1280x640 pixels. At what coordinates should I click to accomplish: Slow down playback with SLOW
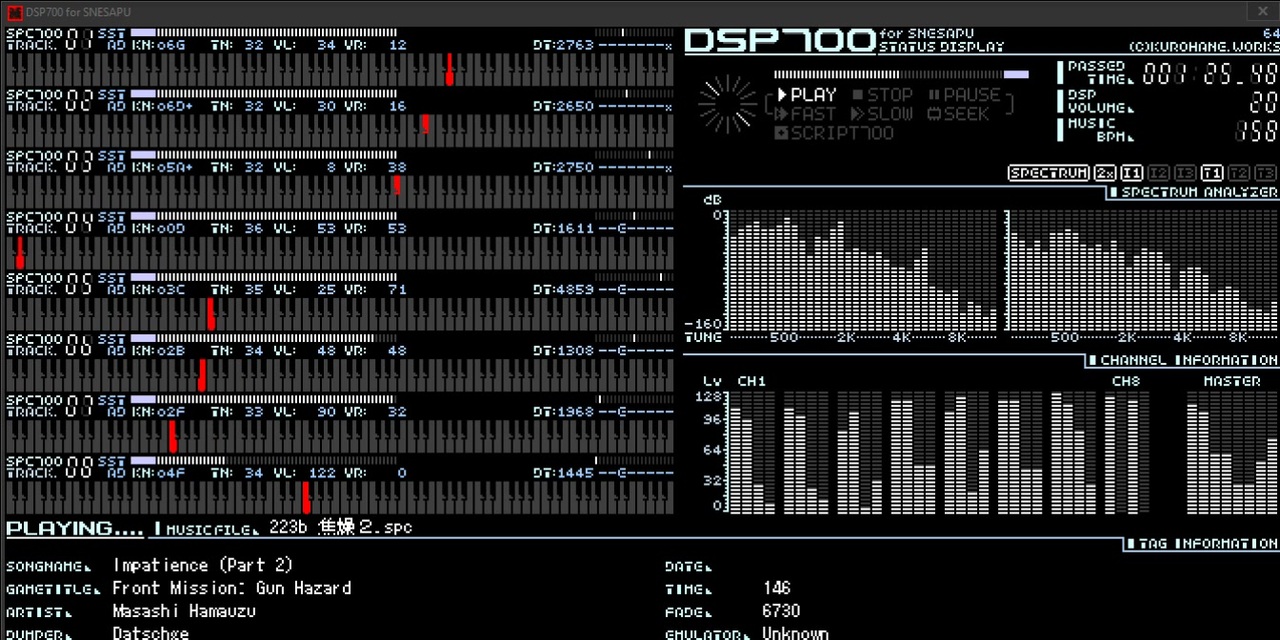[x=882, y=114]
